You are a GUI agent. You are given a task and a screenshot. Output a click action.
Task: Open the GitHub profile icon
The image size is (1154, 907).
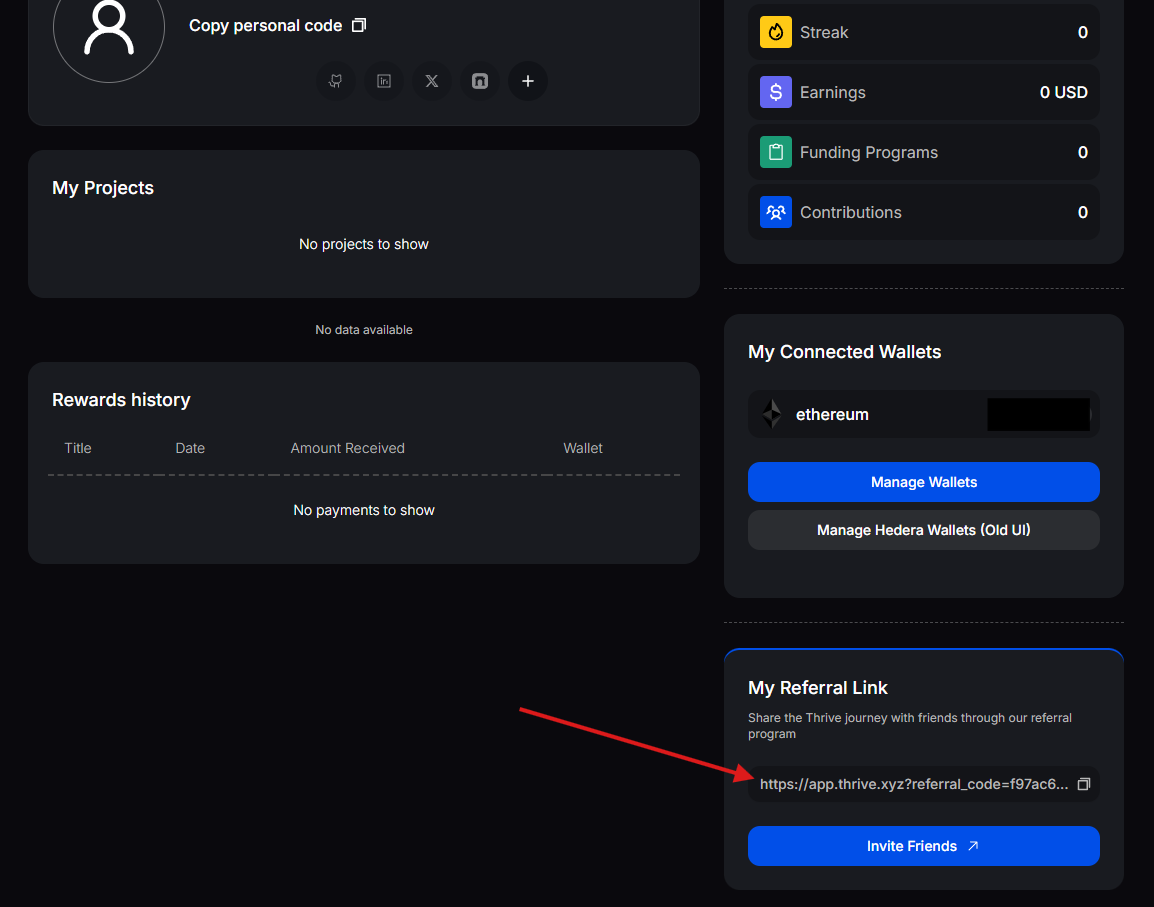pyautogui.click(x=336, y=81)
